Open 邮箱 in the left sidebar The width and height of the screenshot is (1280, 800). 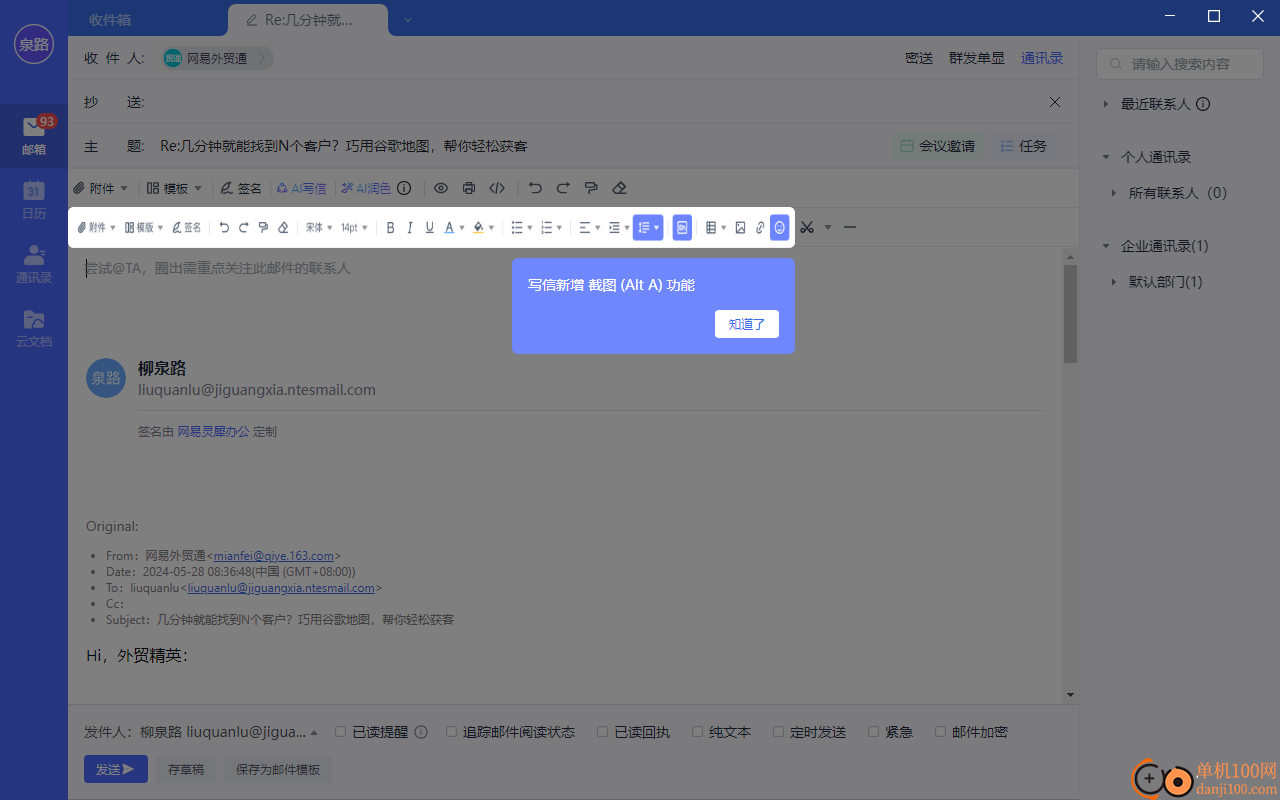(34, 136)
